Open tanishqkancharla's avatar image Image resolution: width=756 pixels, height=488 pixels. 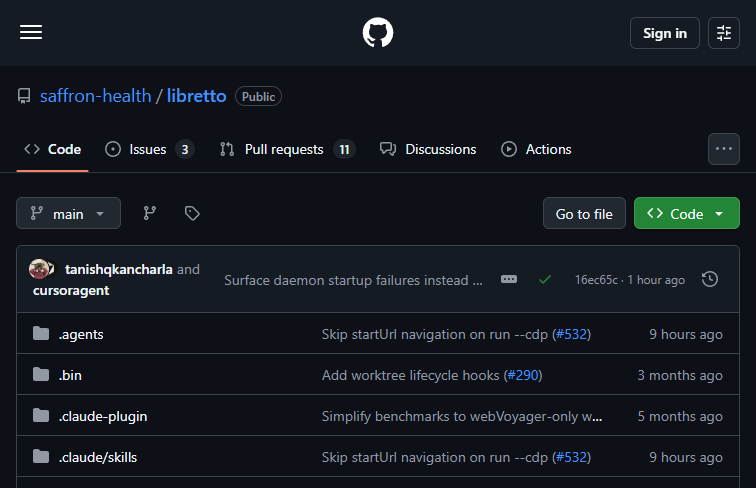[x=40, y=269]
